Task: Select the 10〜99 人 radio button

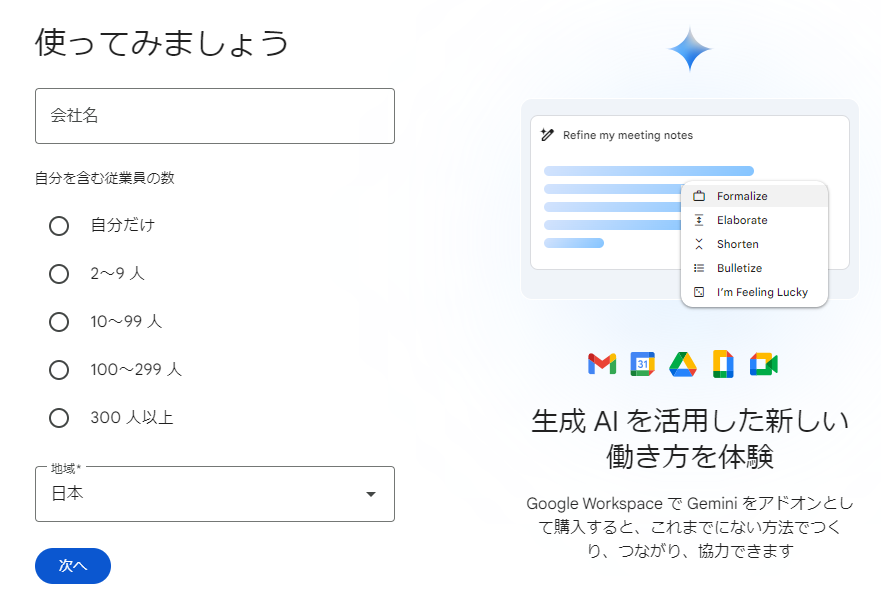Action: (59, 322)
